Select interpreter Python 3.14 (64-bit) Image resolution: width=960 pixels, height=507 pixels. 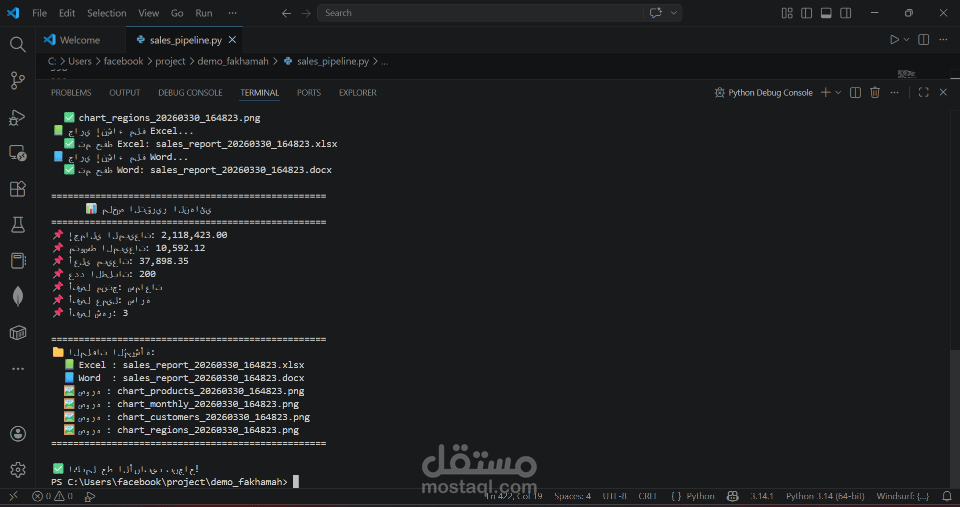(x=826, y=496)
